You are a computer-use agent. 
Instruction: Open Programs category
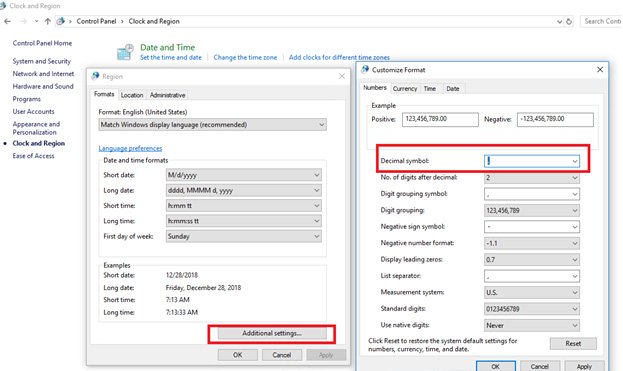pos(27,99)
